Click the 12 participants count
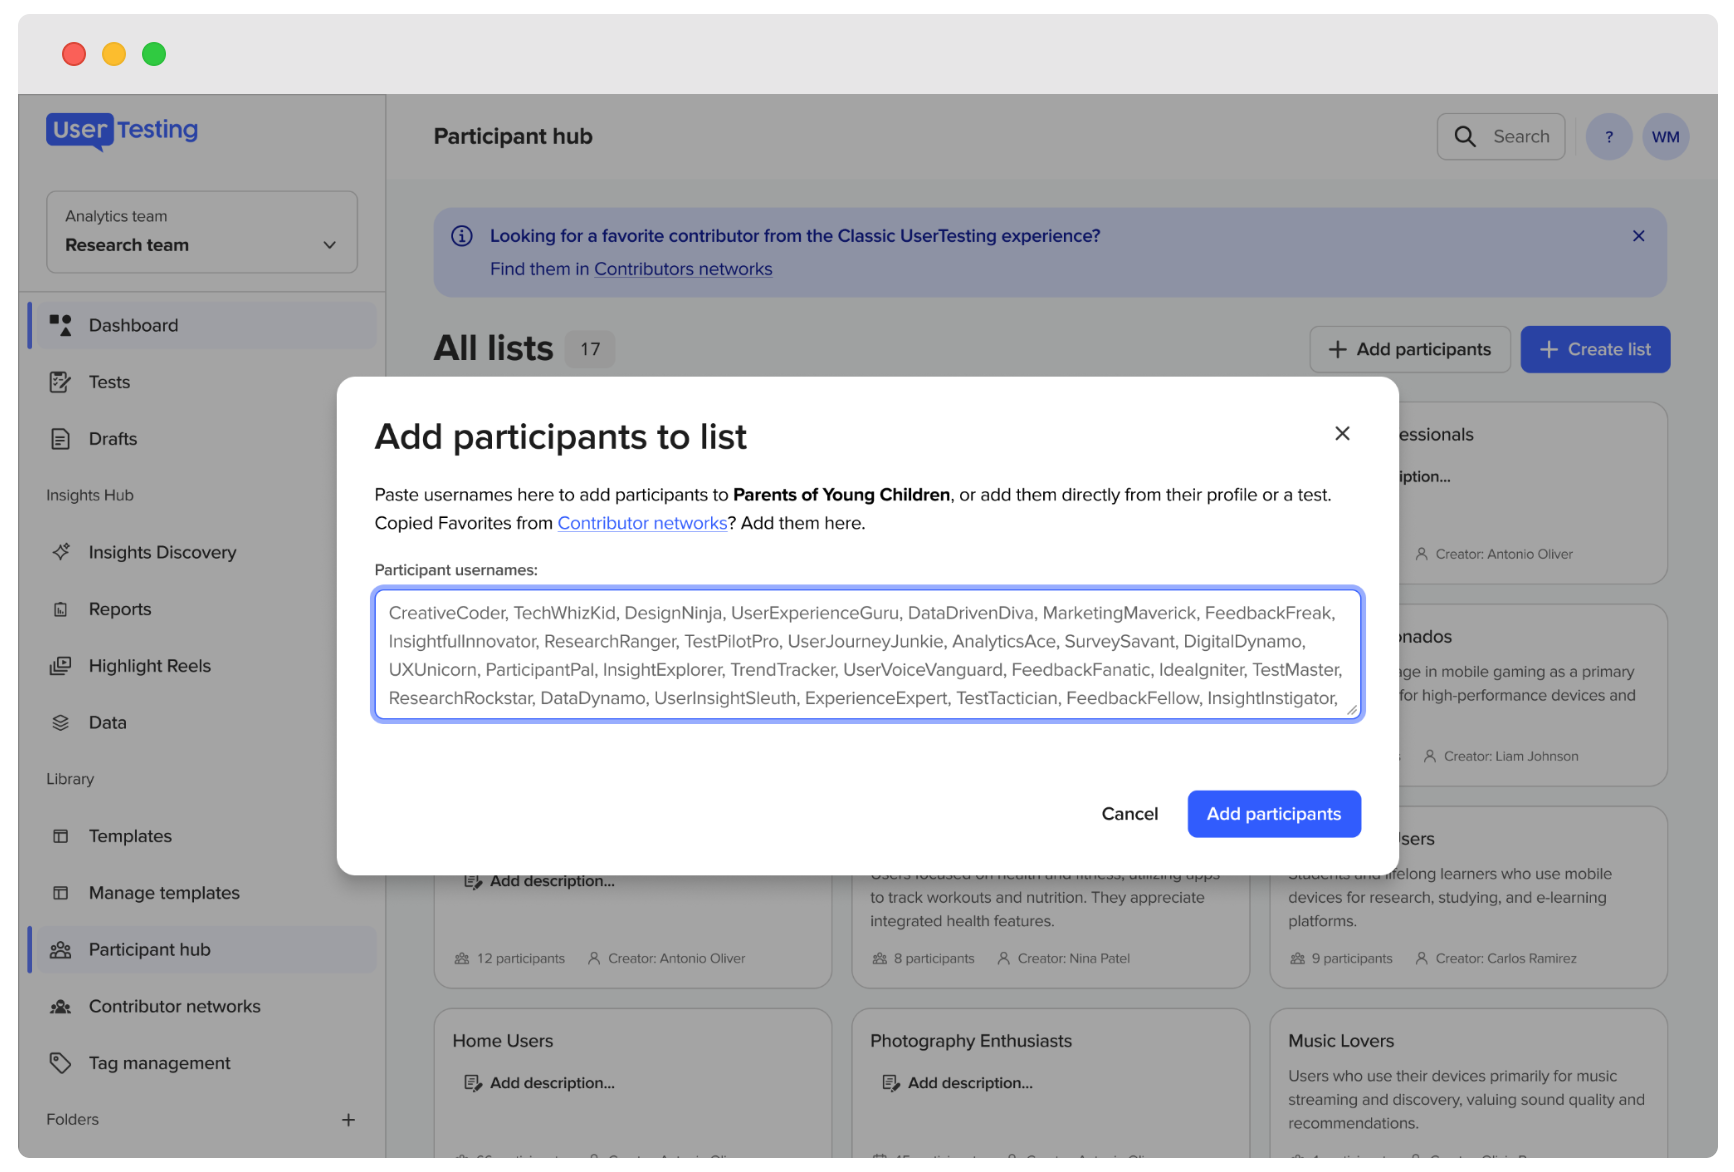 click(510, 958)
